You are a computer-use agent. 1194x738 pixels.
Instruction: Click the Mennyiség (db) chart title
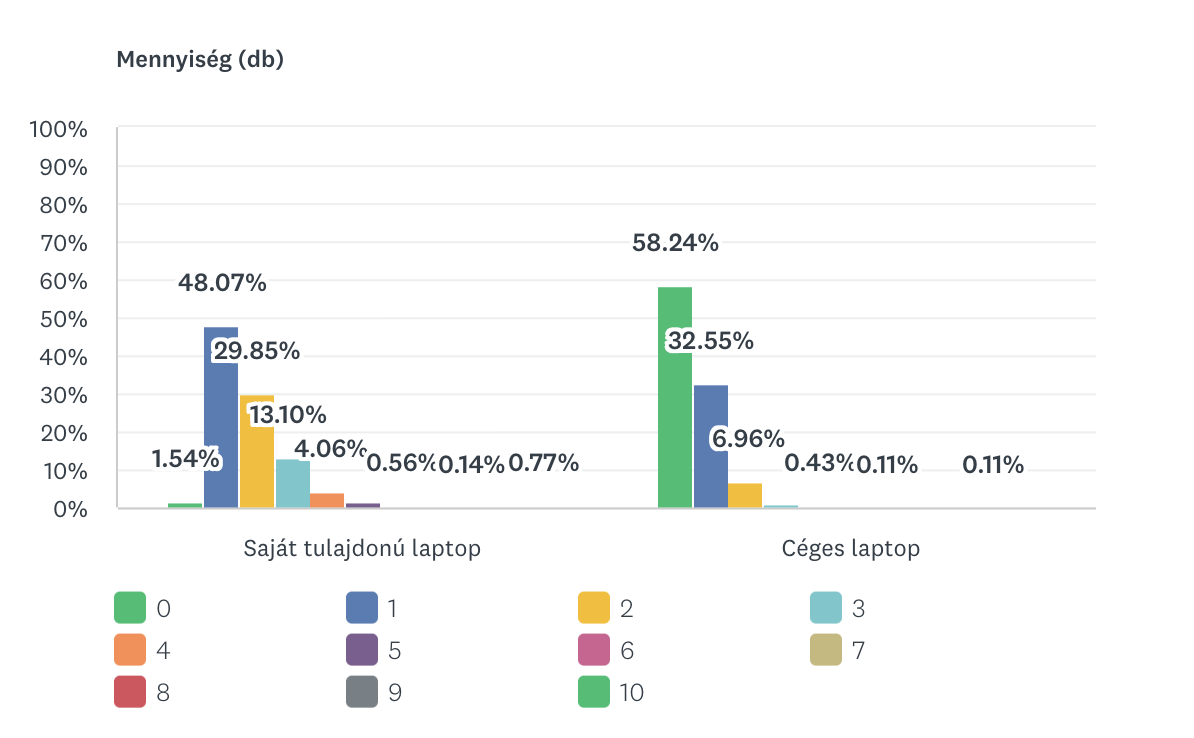pos(200,60)
